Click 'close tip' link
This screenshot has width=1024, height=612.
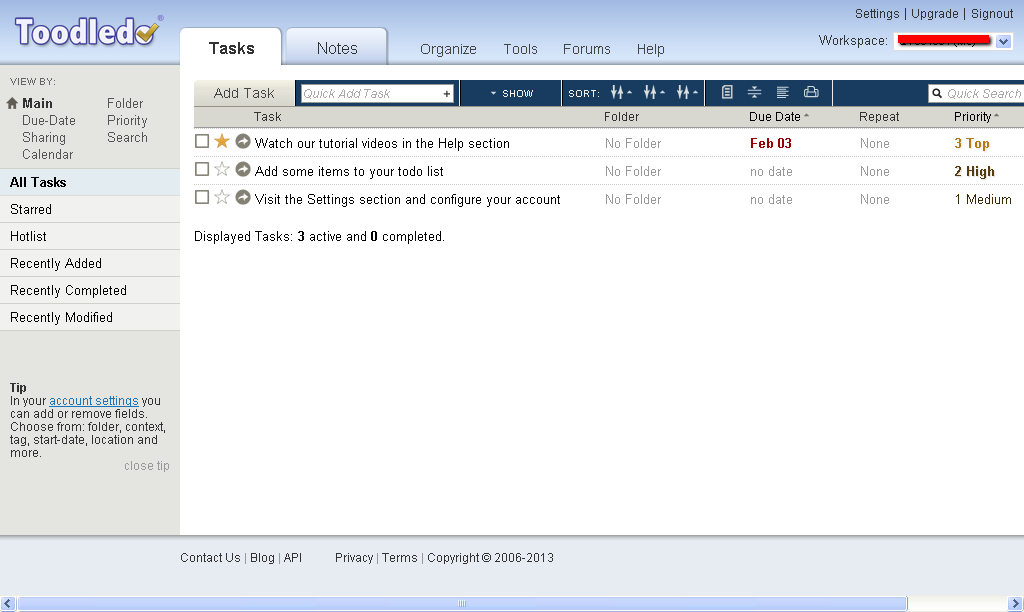pos(147,466)
